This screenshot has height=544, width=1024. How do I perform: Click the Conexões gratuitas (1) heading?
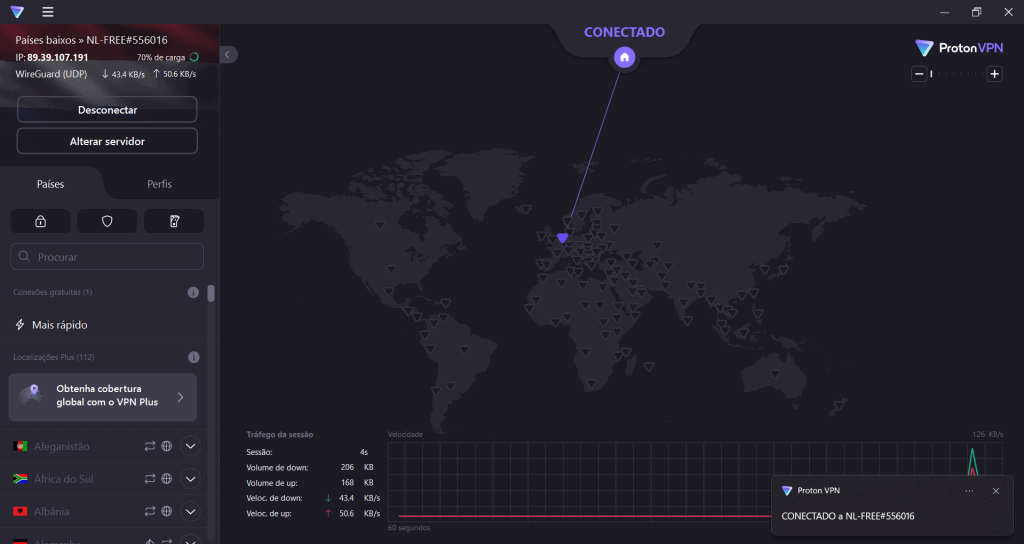(x=52, y=292)
